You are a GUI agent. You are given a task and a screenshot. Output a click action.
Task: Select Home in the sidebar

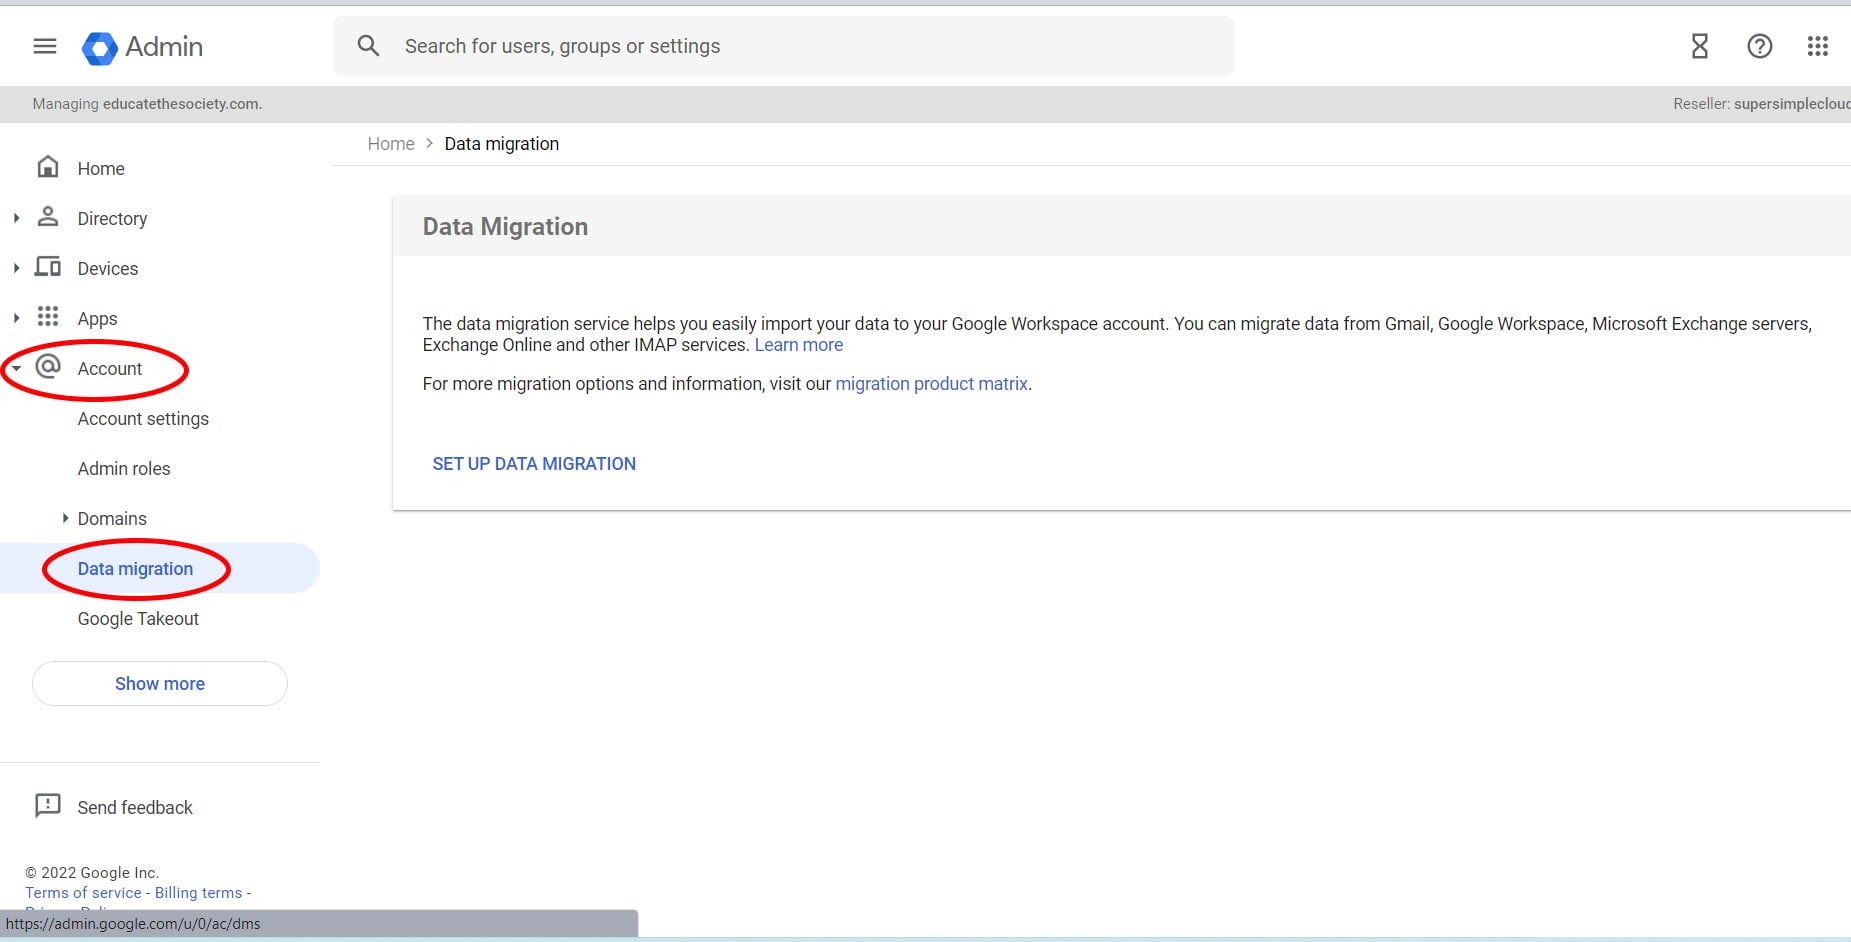click(x=101, y=169)
